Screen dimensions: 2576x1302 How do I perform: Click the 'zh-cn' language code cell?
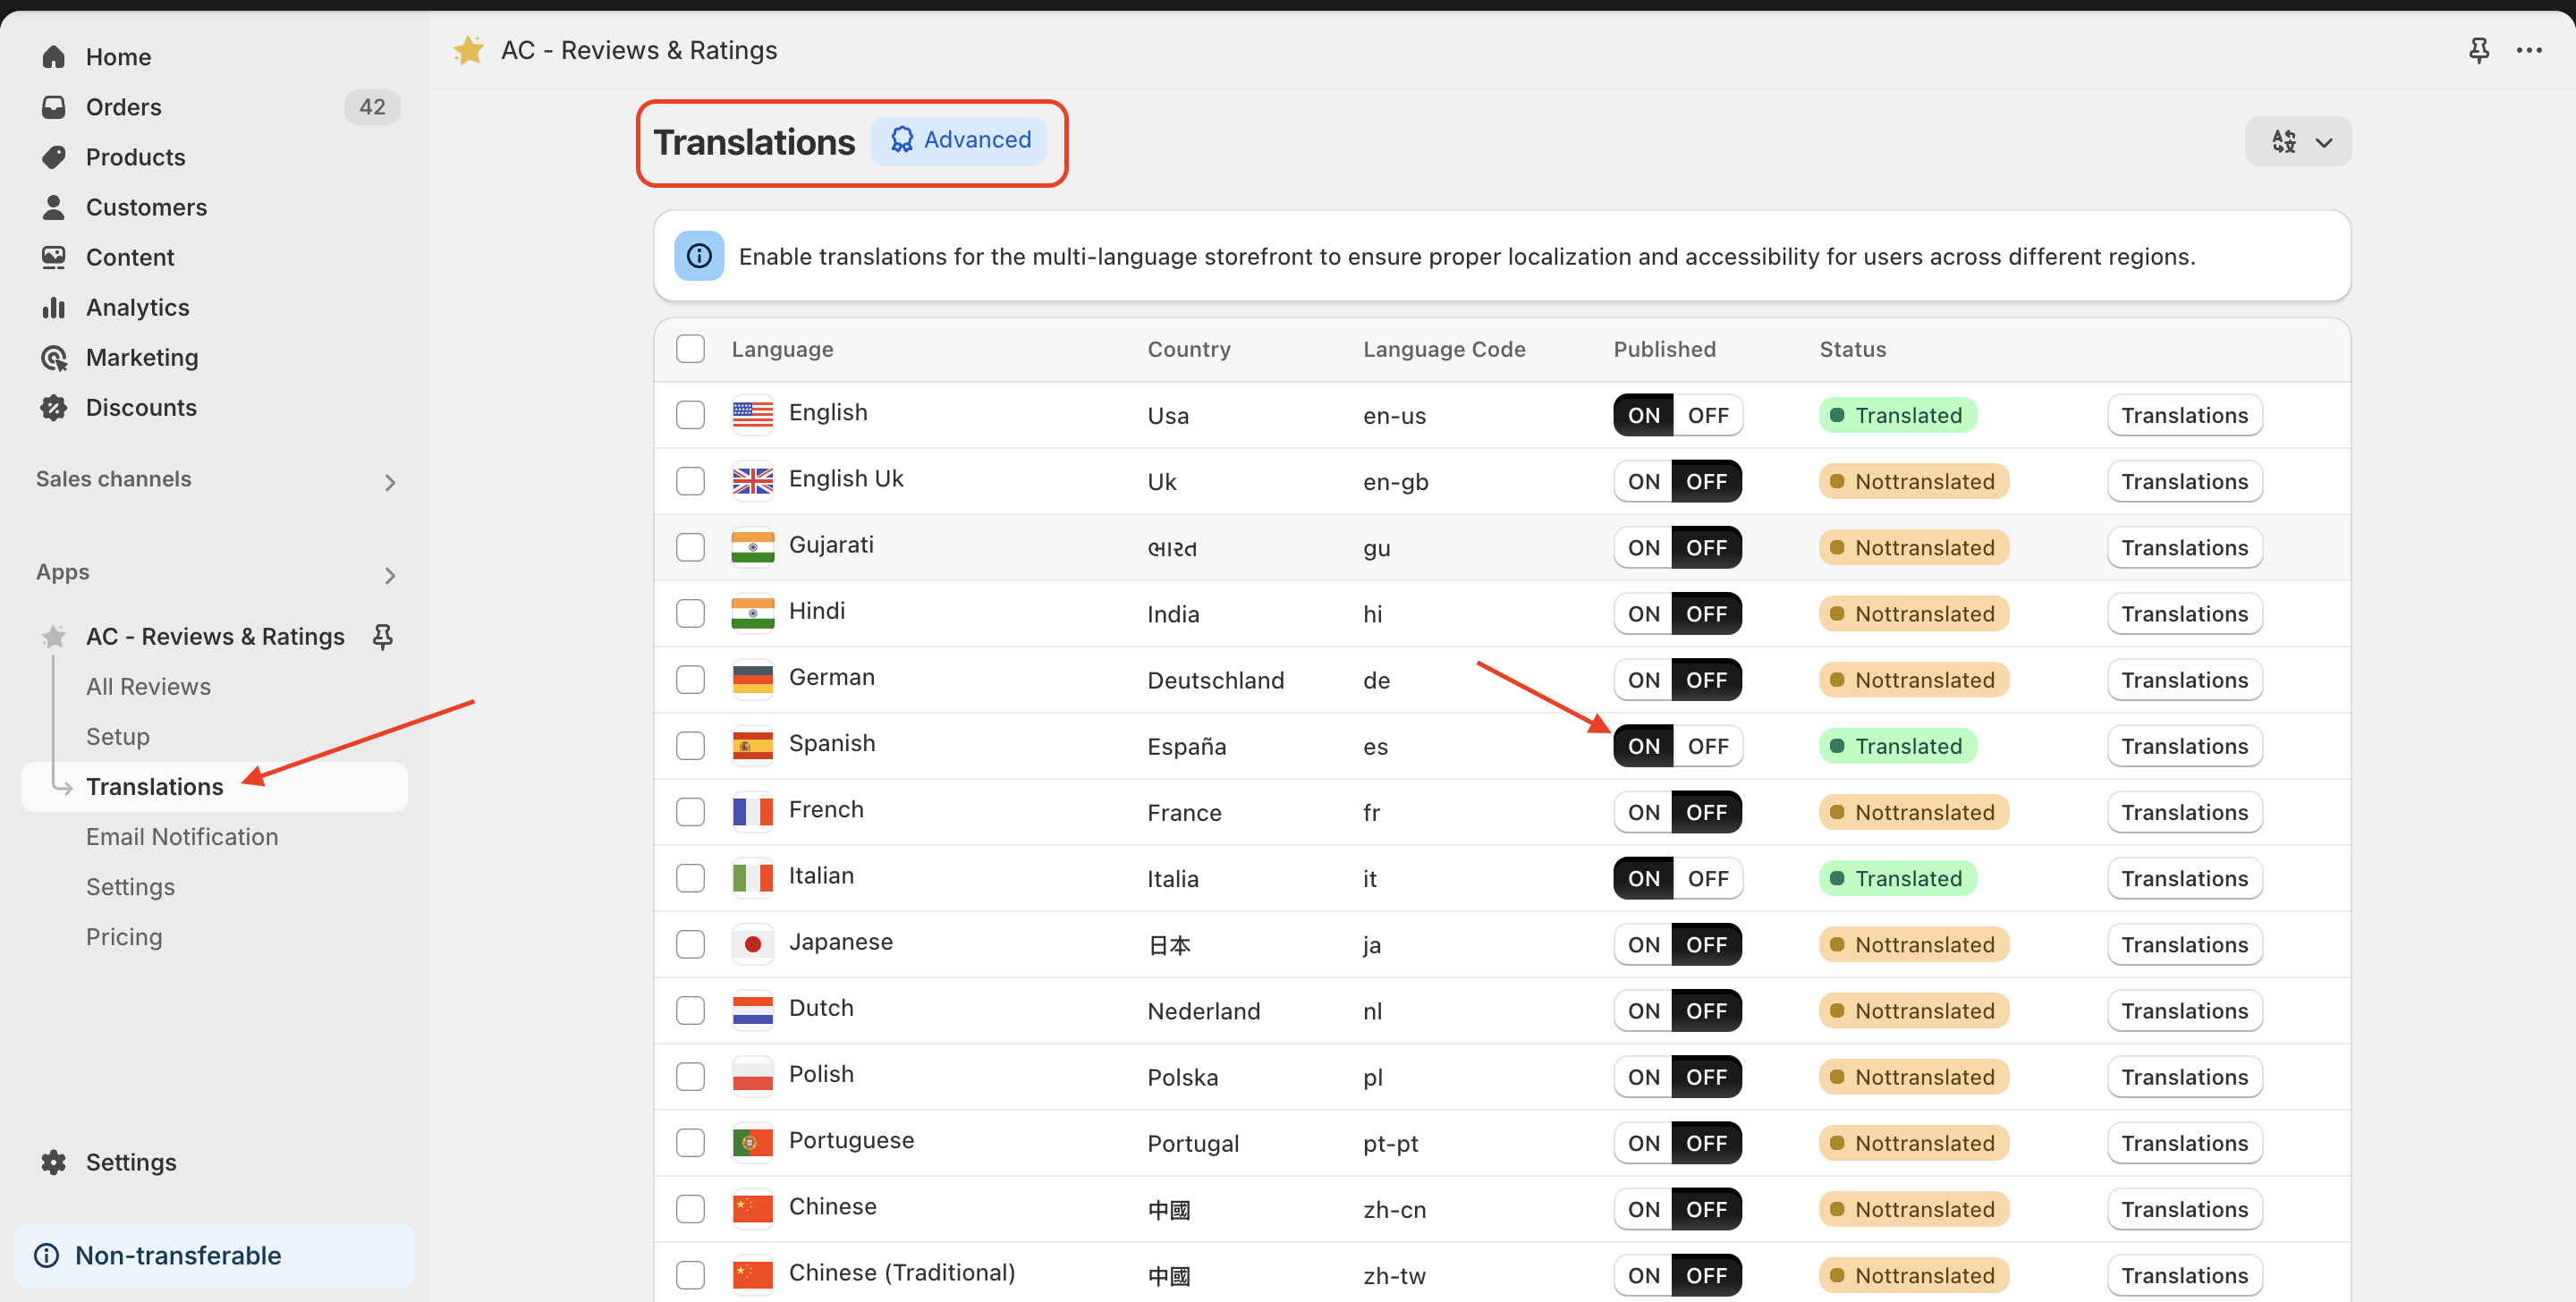(x=1394, y=1209)
